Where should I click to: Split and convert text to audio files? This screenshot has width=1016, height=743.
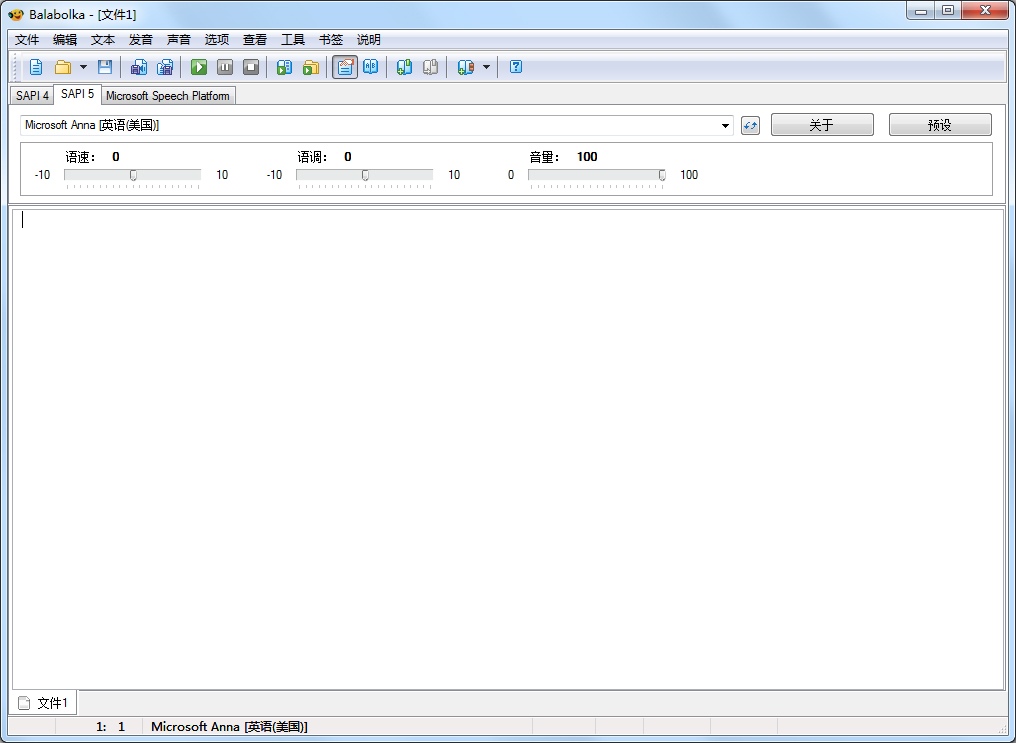coord(165,67)
